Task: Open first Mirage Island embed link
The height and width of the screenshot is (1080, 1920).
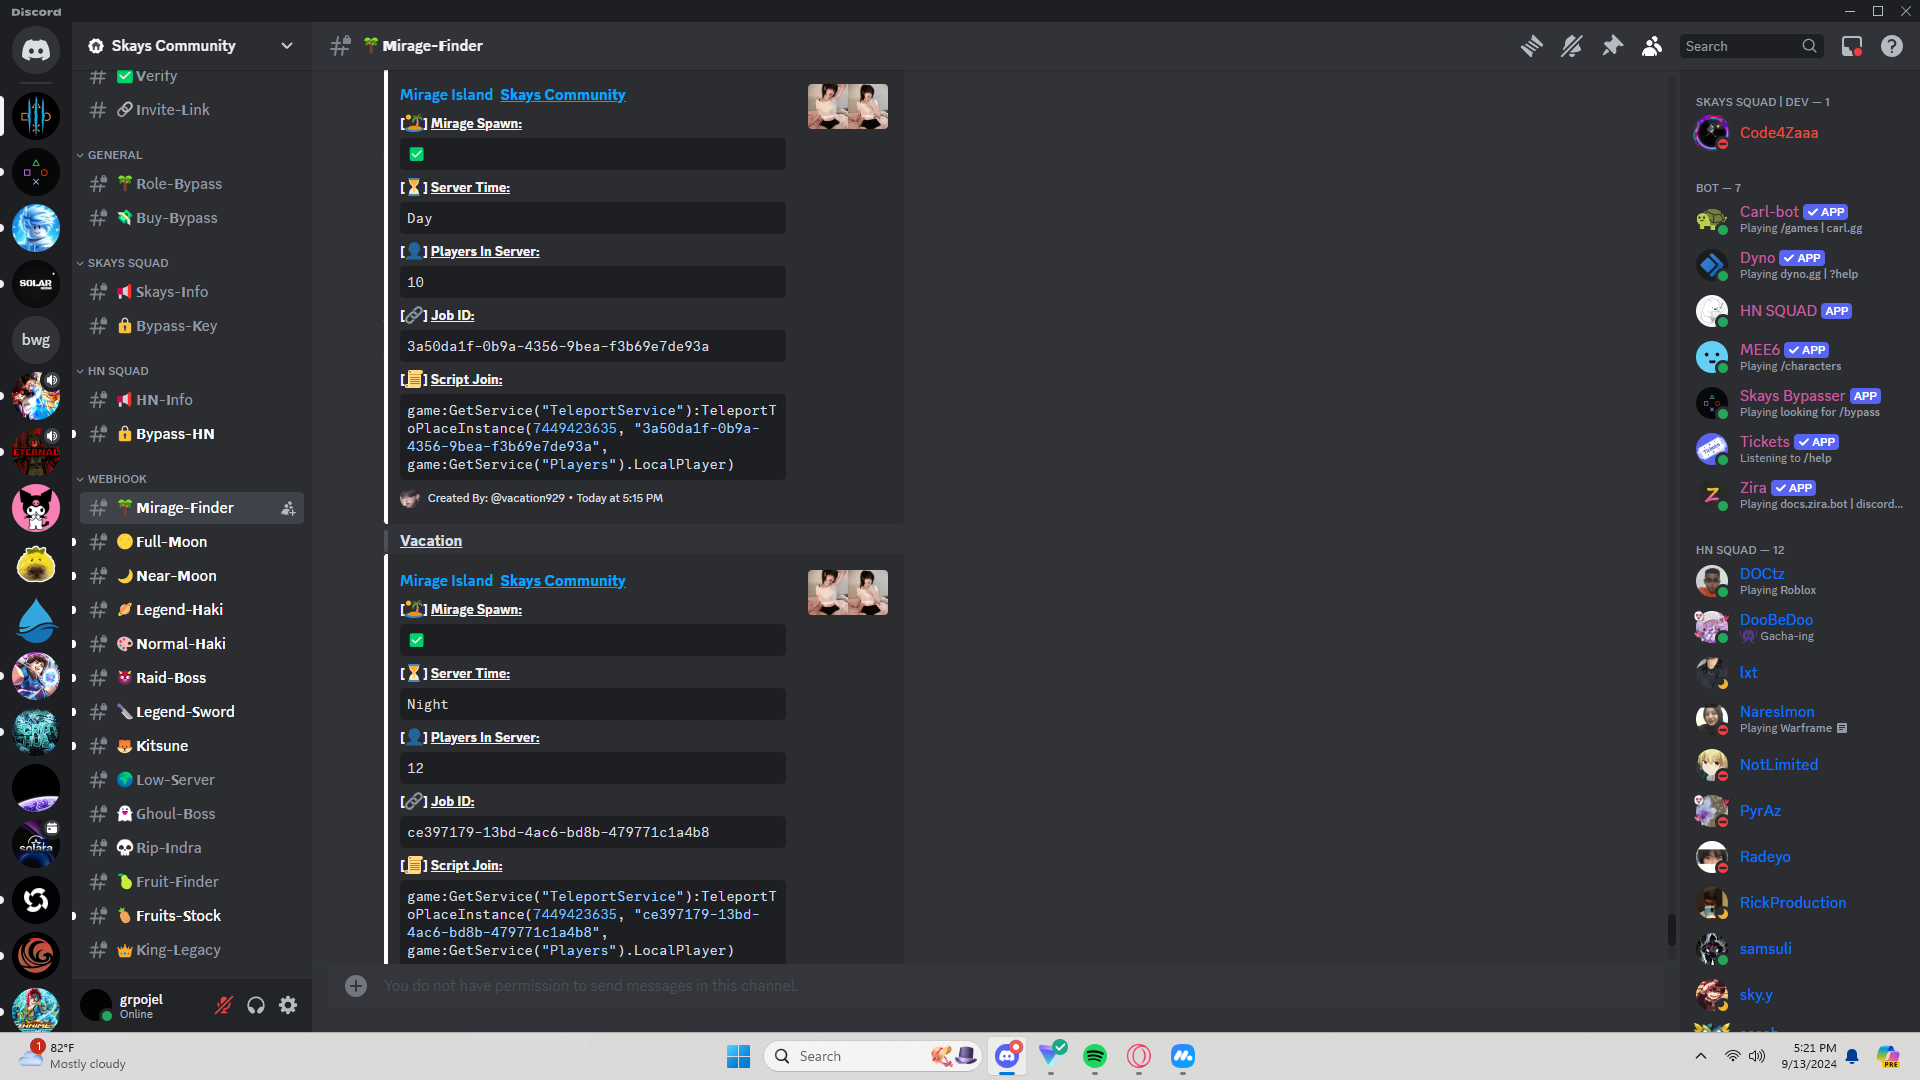Action: [446, 95]
